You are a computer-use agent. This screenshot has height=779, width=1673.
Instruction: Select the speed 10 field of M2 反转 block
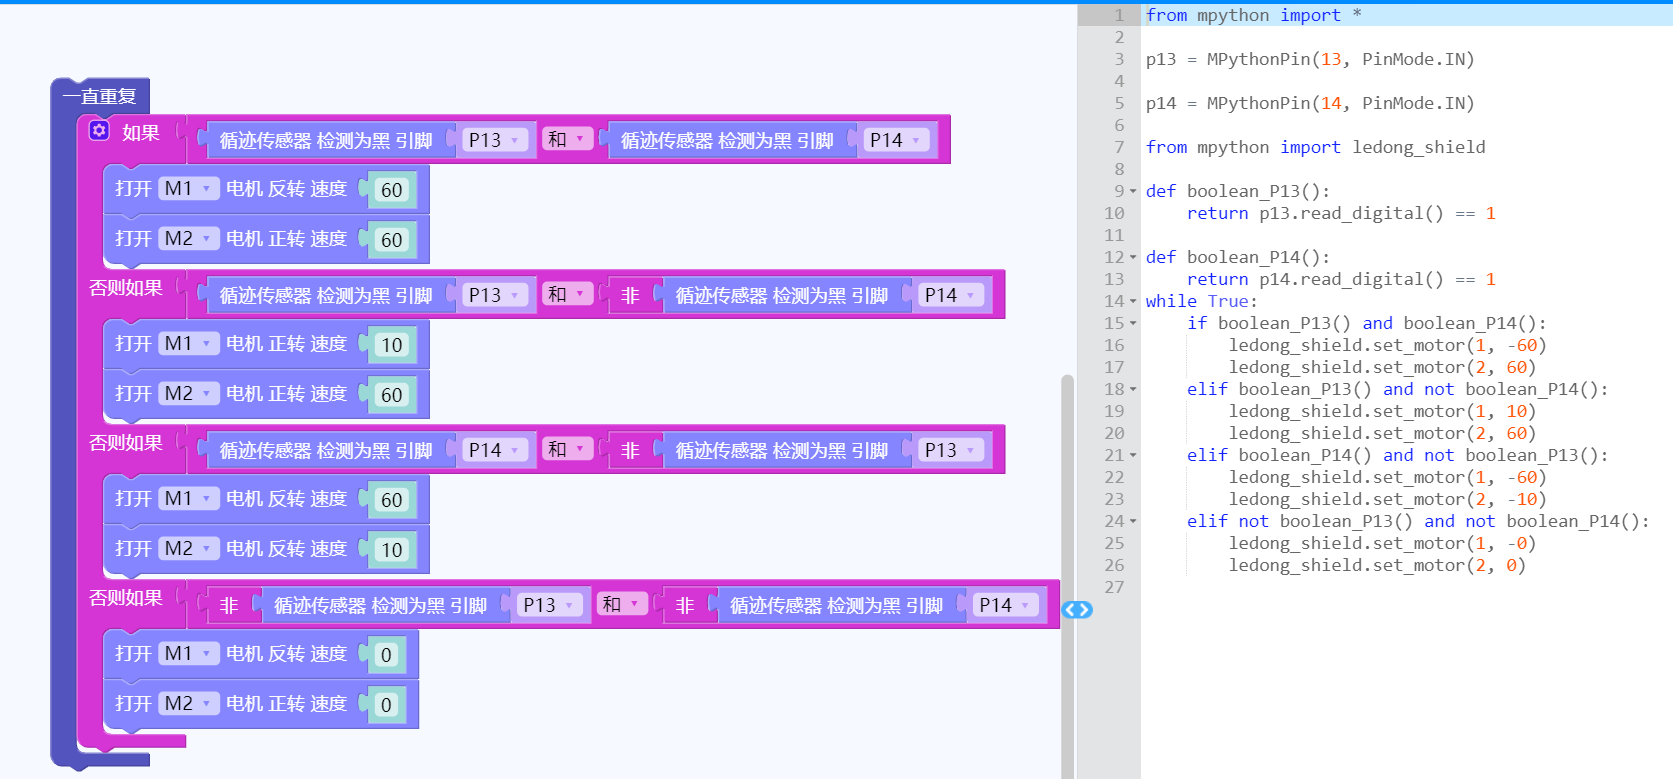pyautogui.click(x=391, y=550)
